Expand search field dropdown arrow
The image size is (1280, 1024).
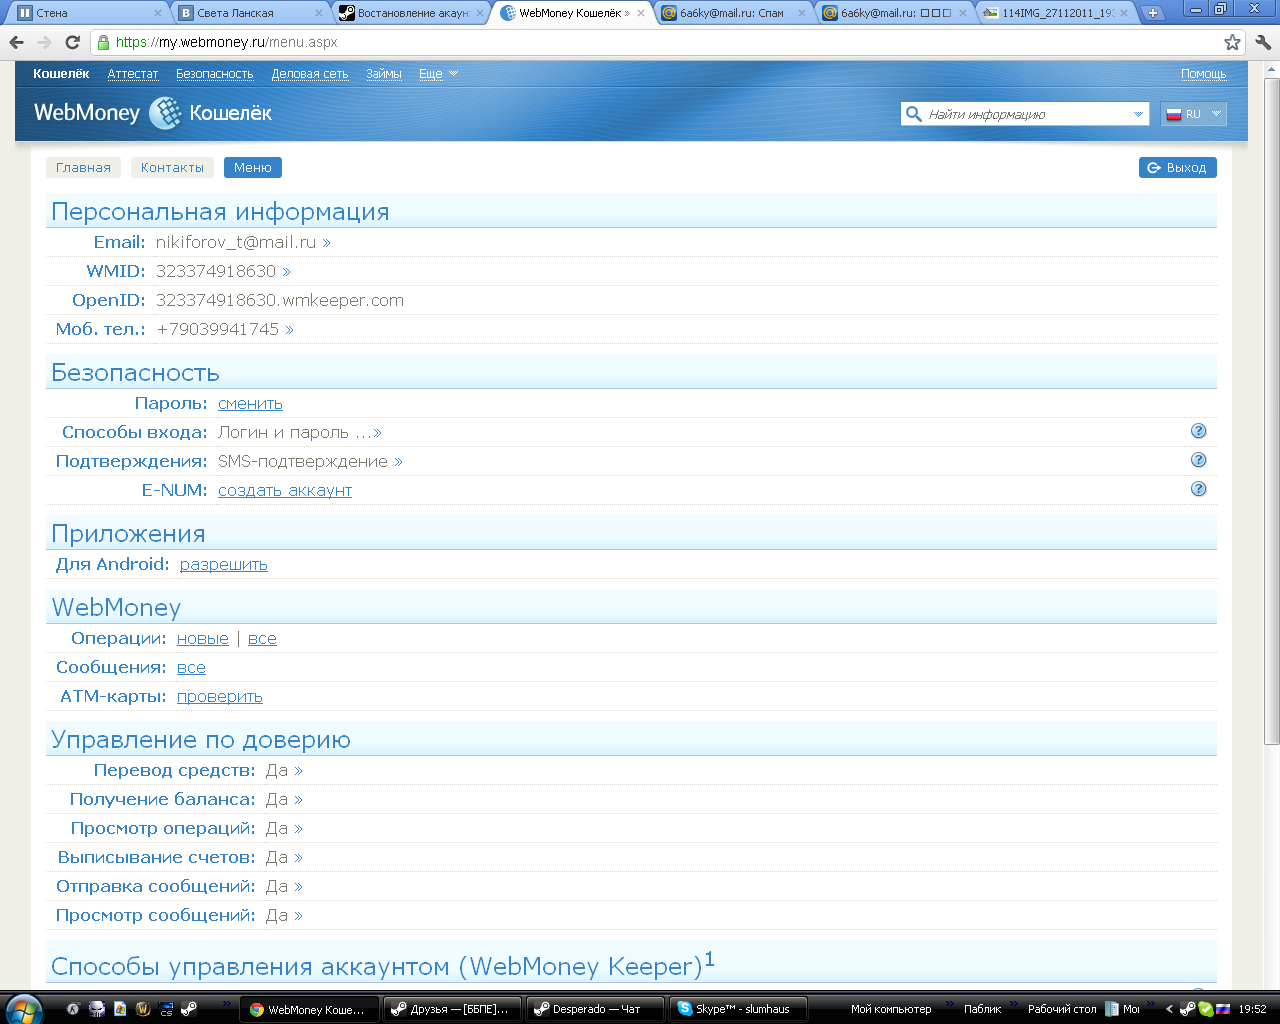click(x=1138, y=114)
